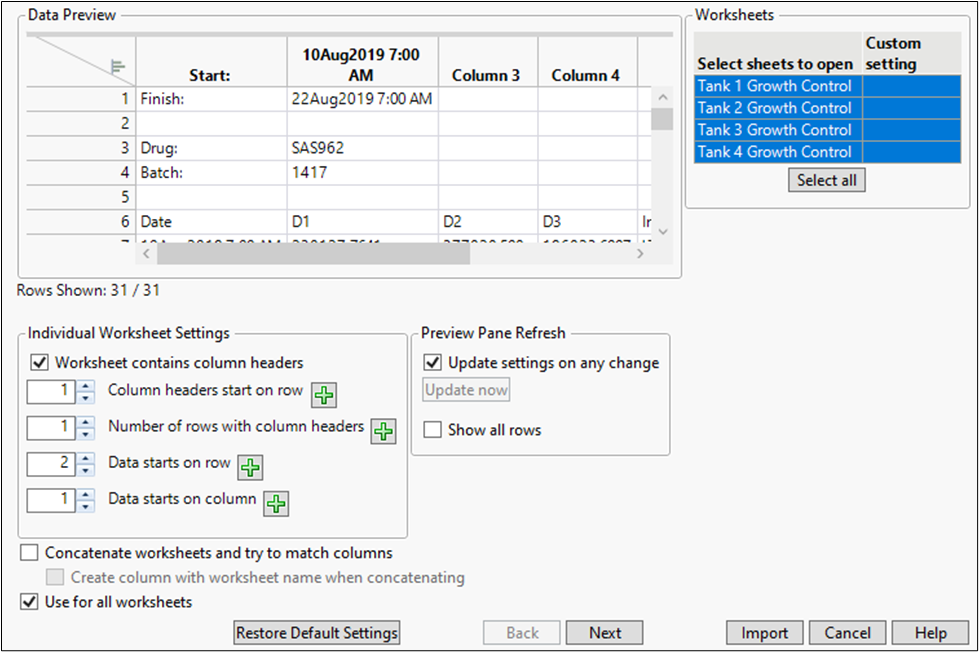Click Number of rows with column headers field
The image size is (979, 652).
tap(51, 428)
